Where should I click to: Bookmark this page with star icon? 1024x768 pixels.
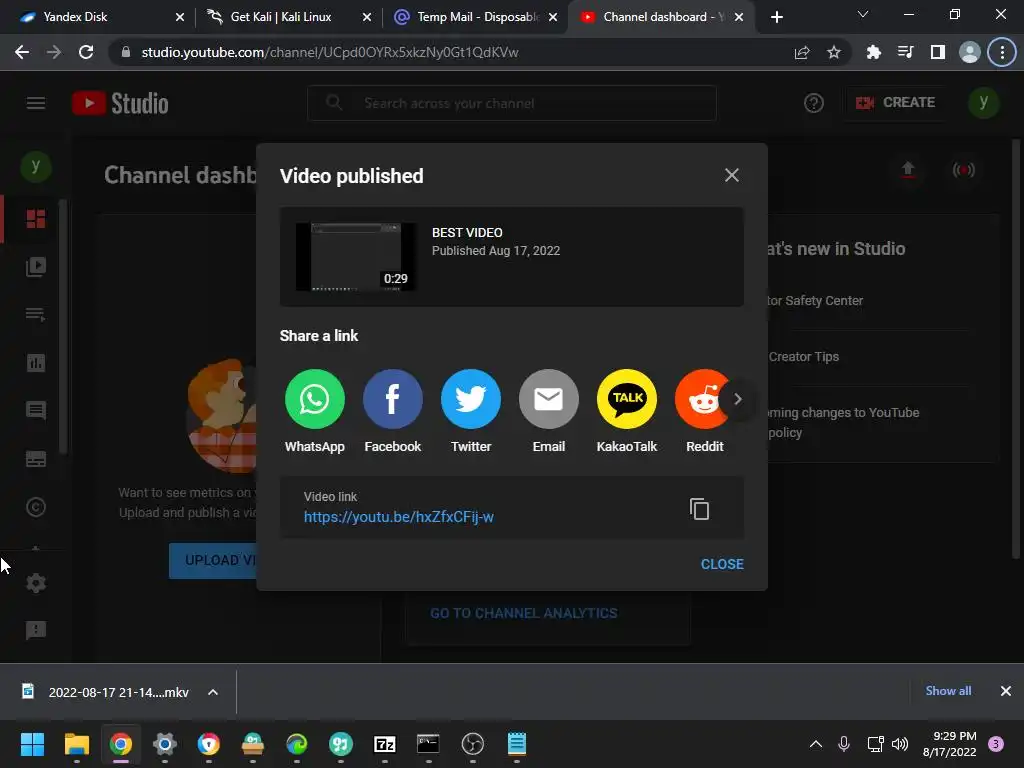coord(834,52)
